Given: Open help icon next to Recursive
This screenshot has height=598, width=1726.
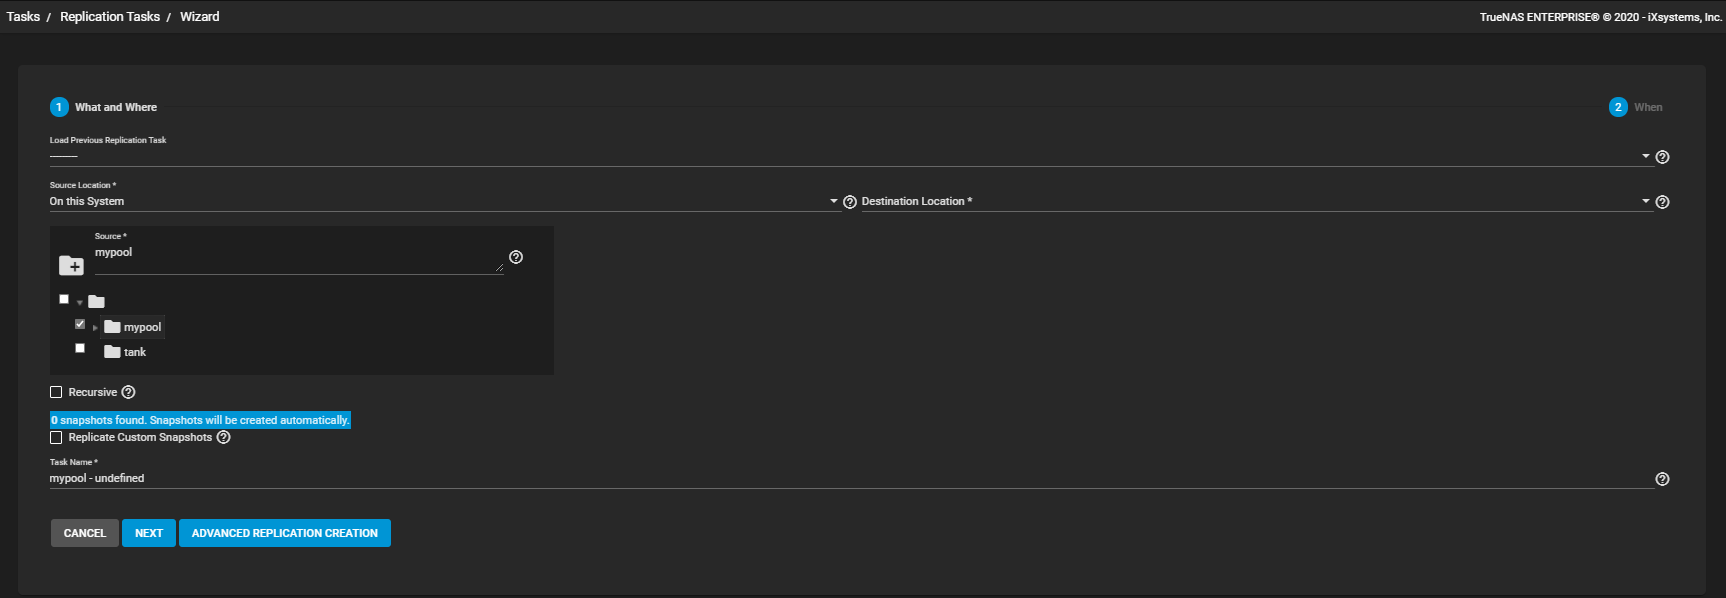Looking at the screenshot, I should (128, 392).
